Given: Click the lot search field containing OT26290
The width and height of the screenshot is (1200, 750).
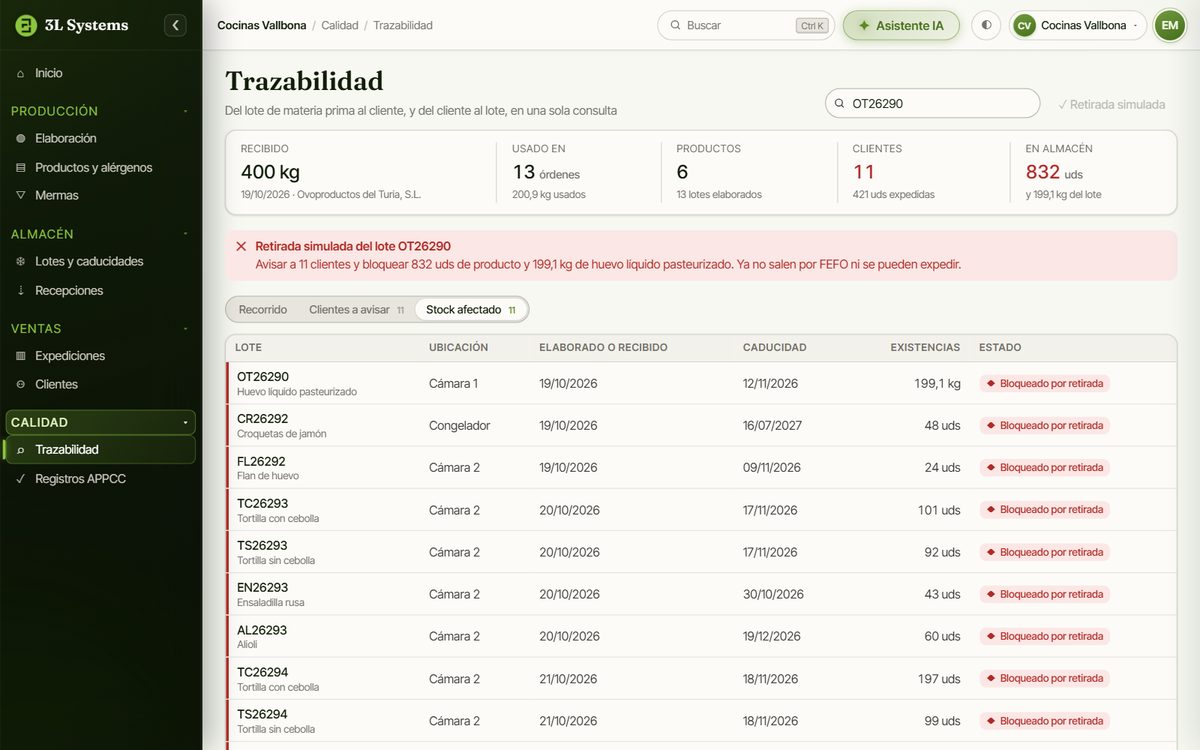Looking at the screenshot, I should (932, 103).
